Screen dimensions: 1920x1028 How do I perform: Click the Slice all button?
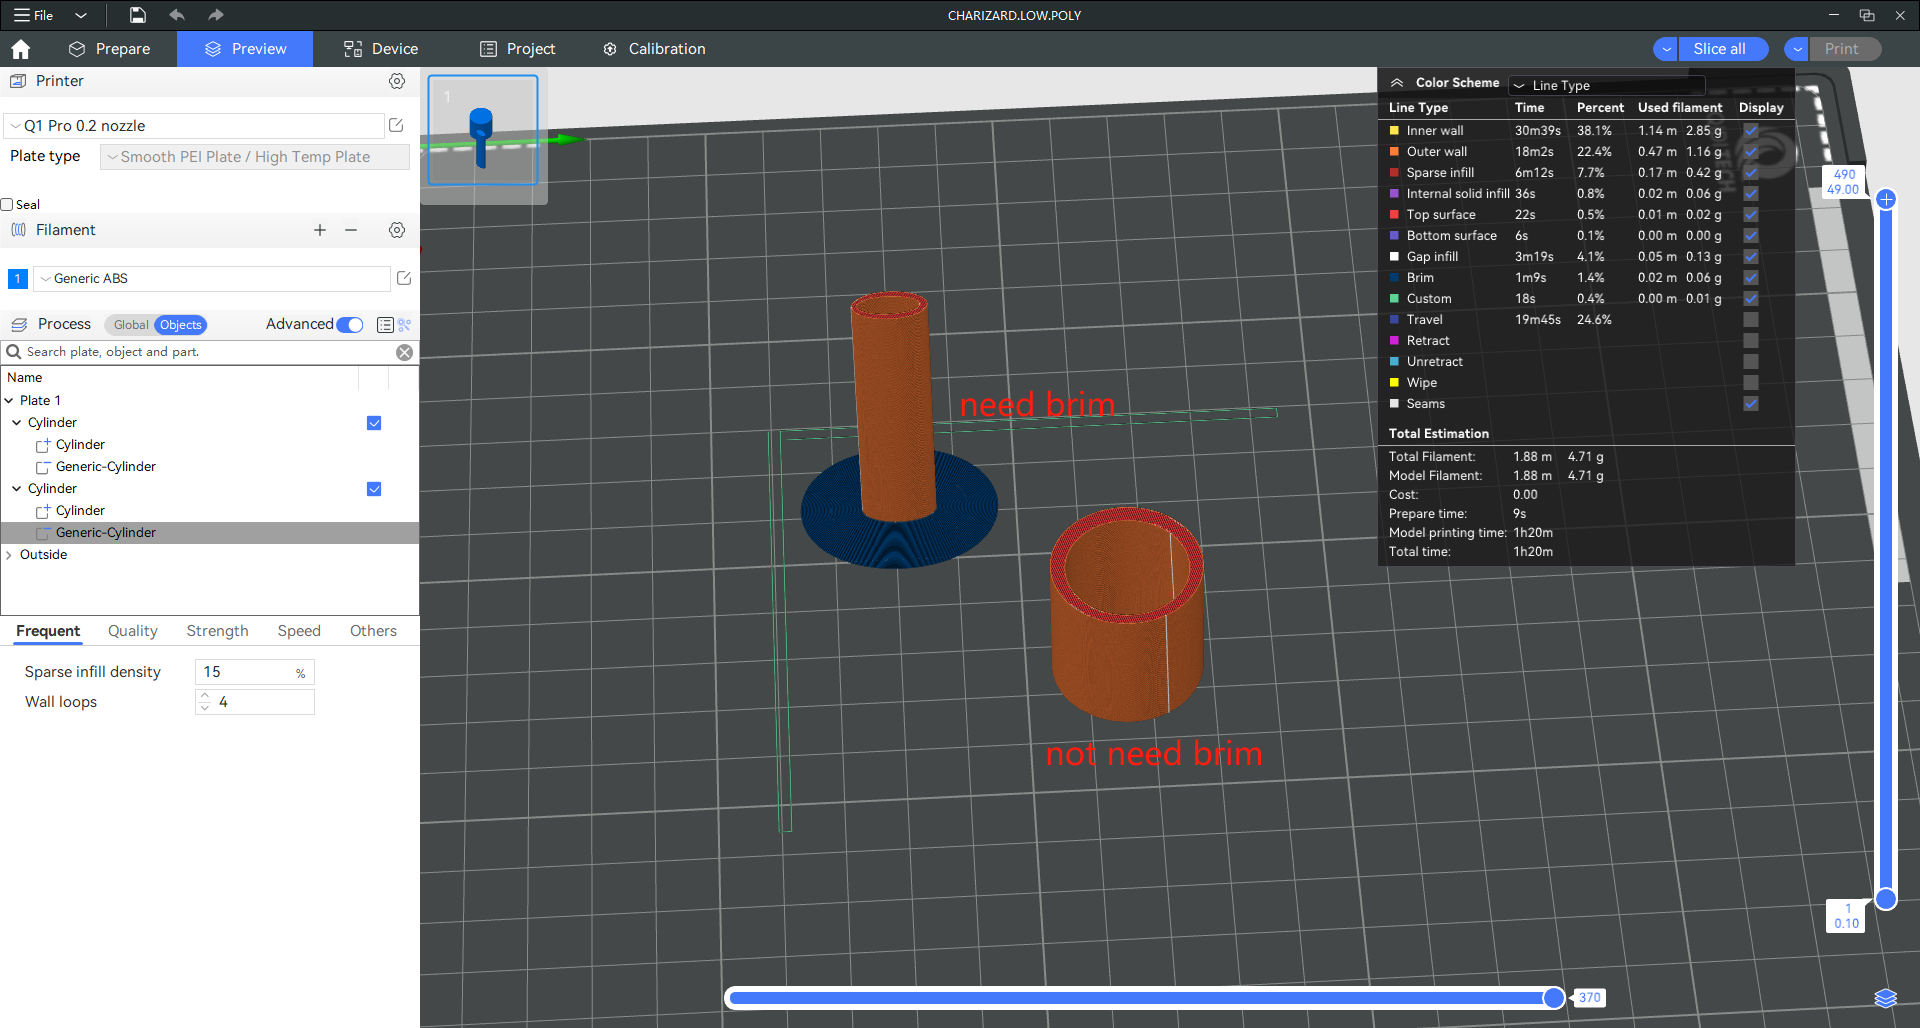[1719, 49]
